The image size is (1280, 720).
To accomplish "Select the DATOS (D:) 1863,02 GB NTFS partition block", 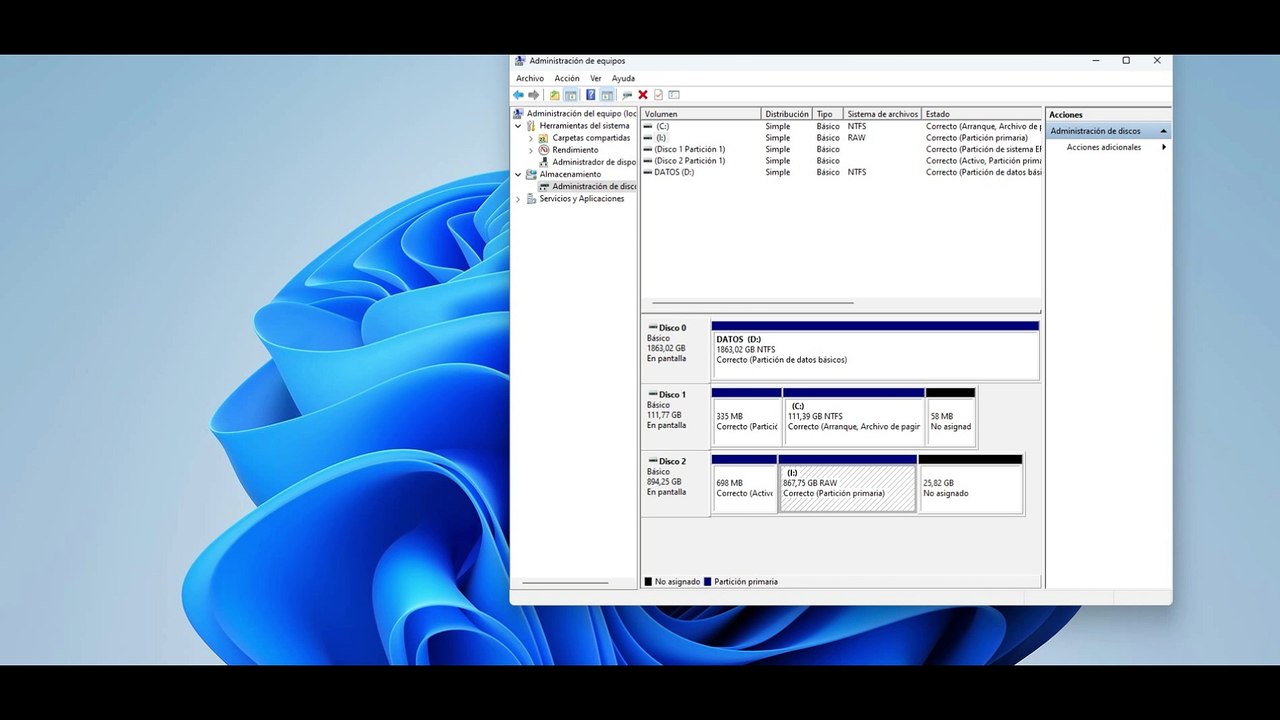I will (x=875, y=350).
